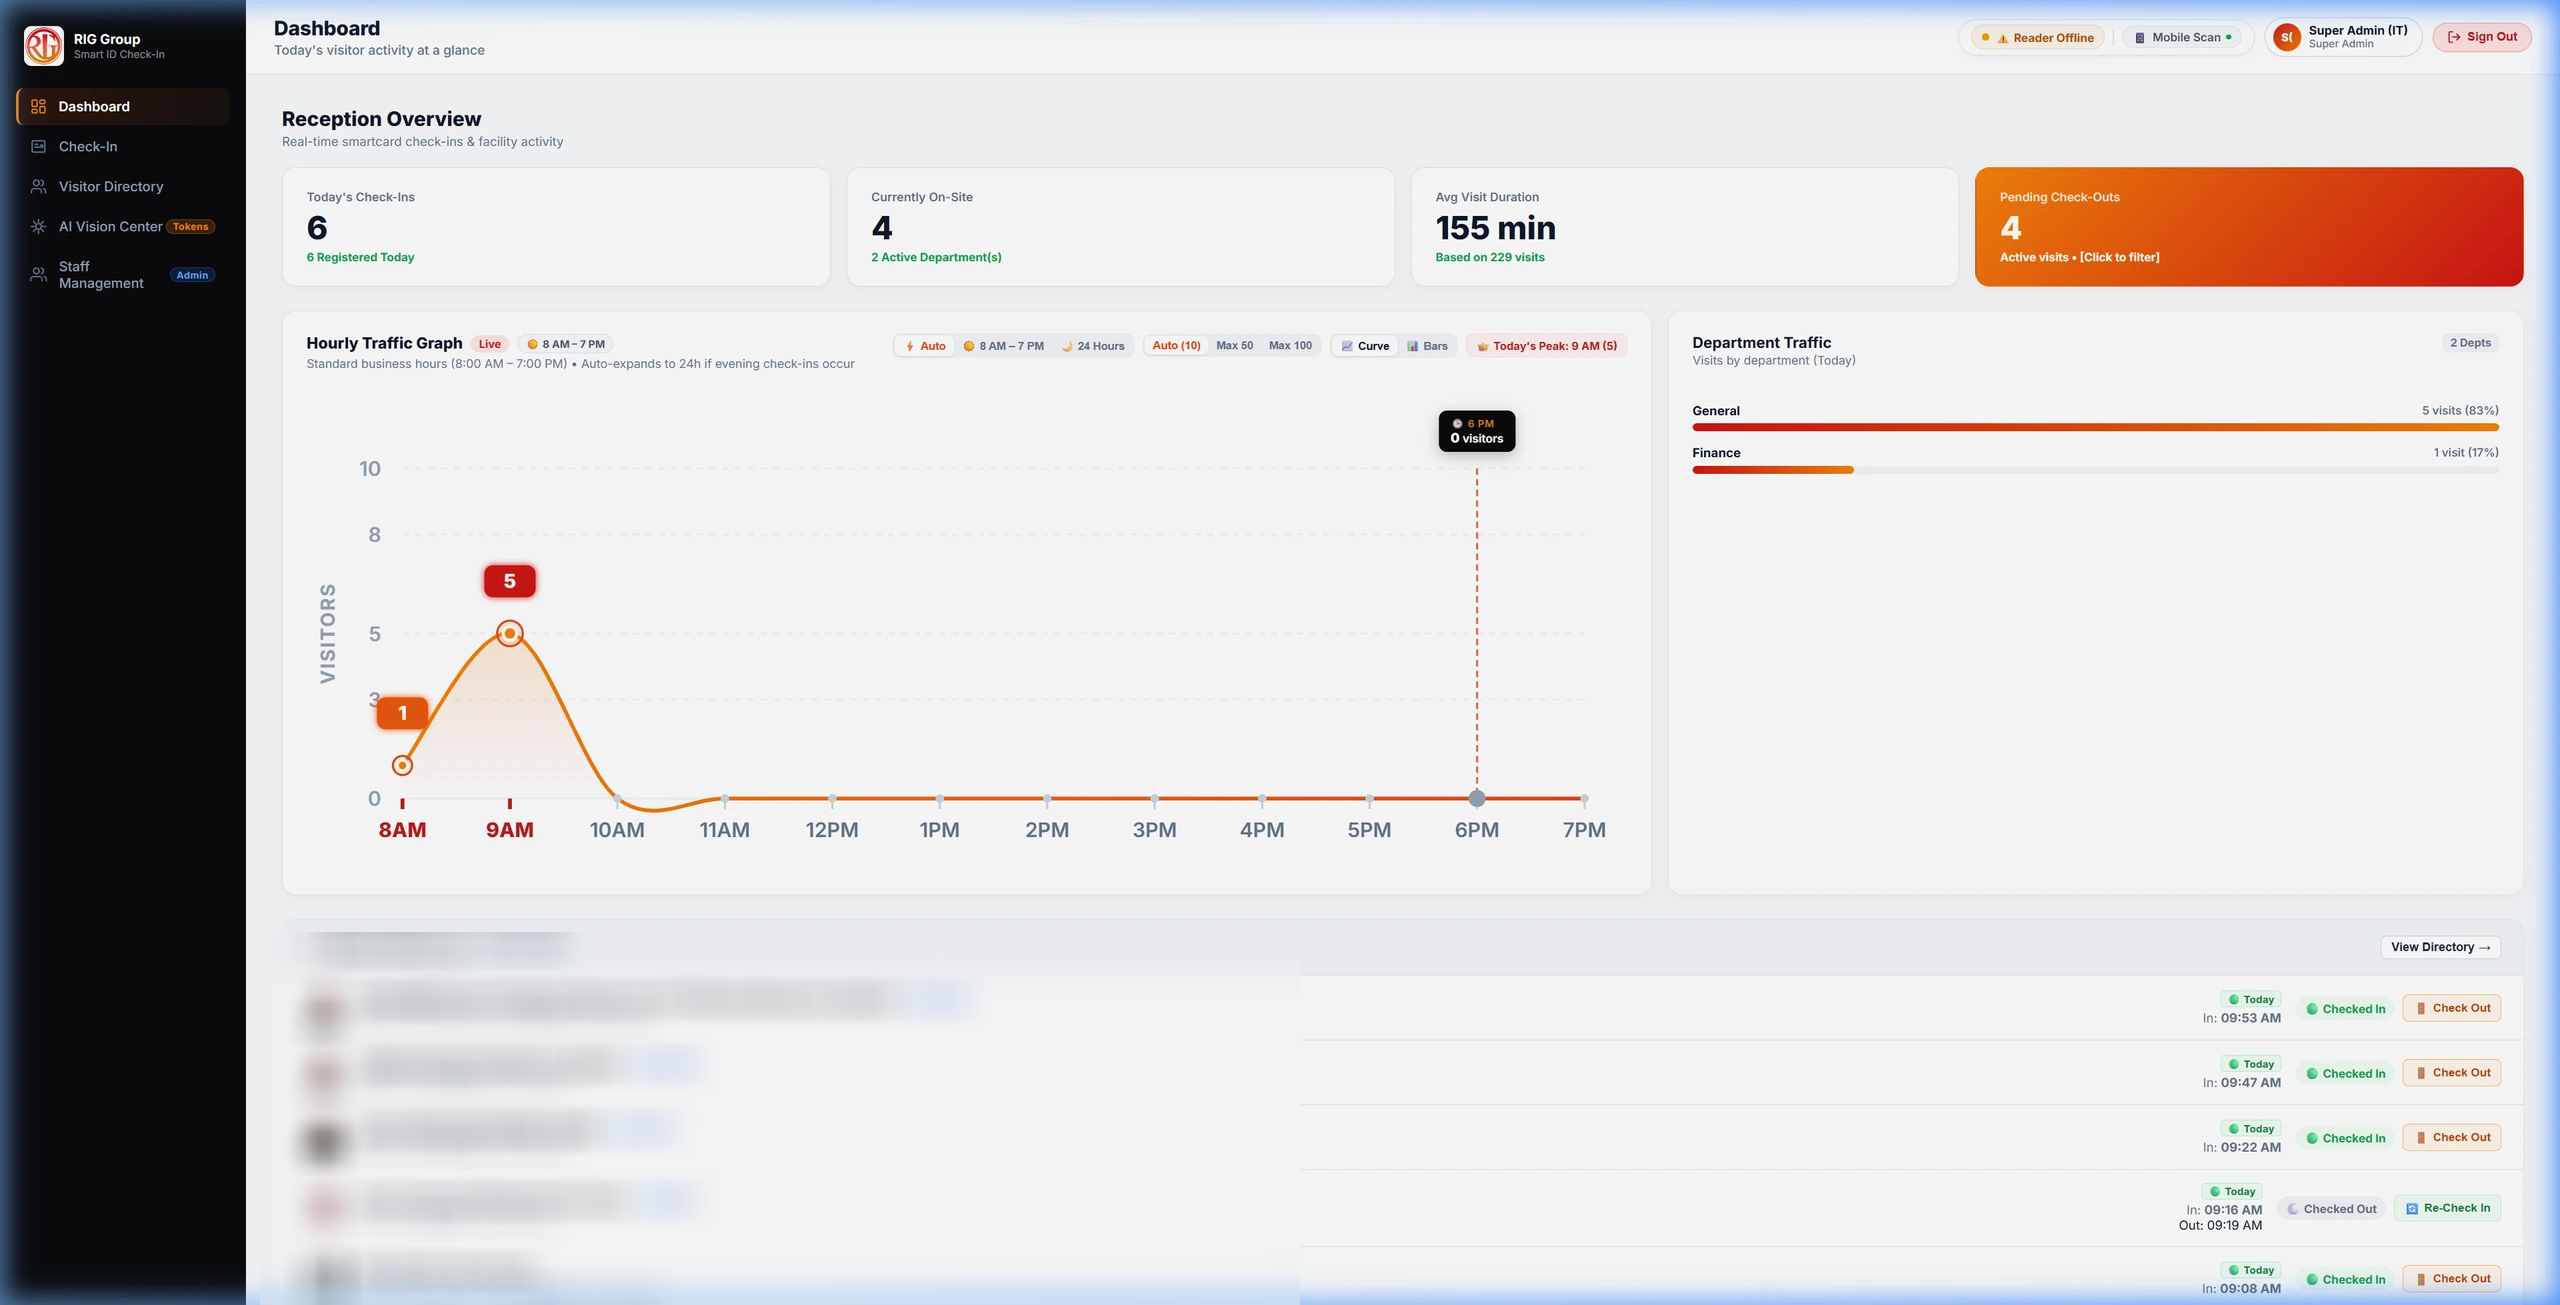Click the Super Admin avatar circle
This screenshot has height=1305, width=2560.
pos(2286,37)
